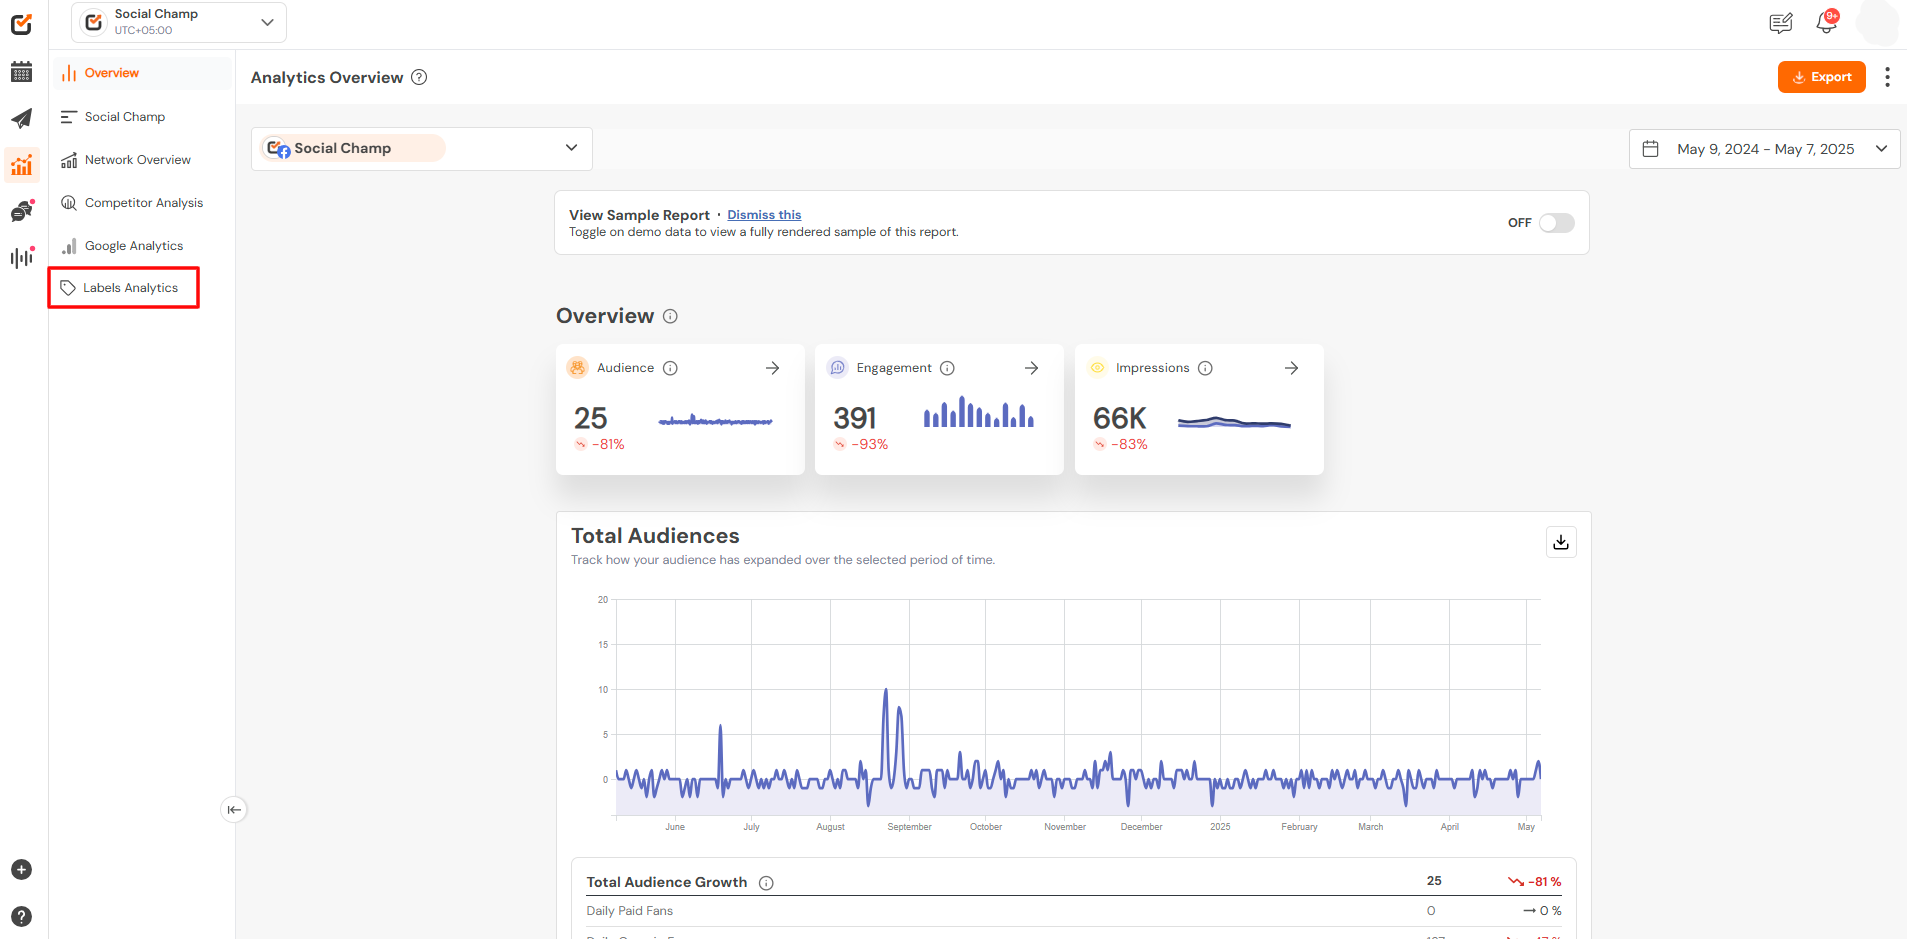Open the paper plane publish icon
The height and width of the screenshot is (939, 1907).
tap(21, 118)
